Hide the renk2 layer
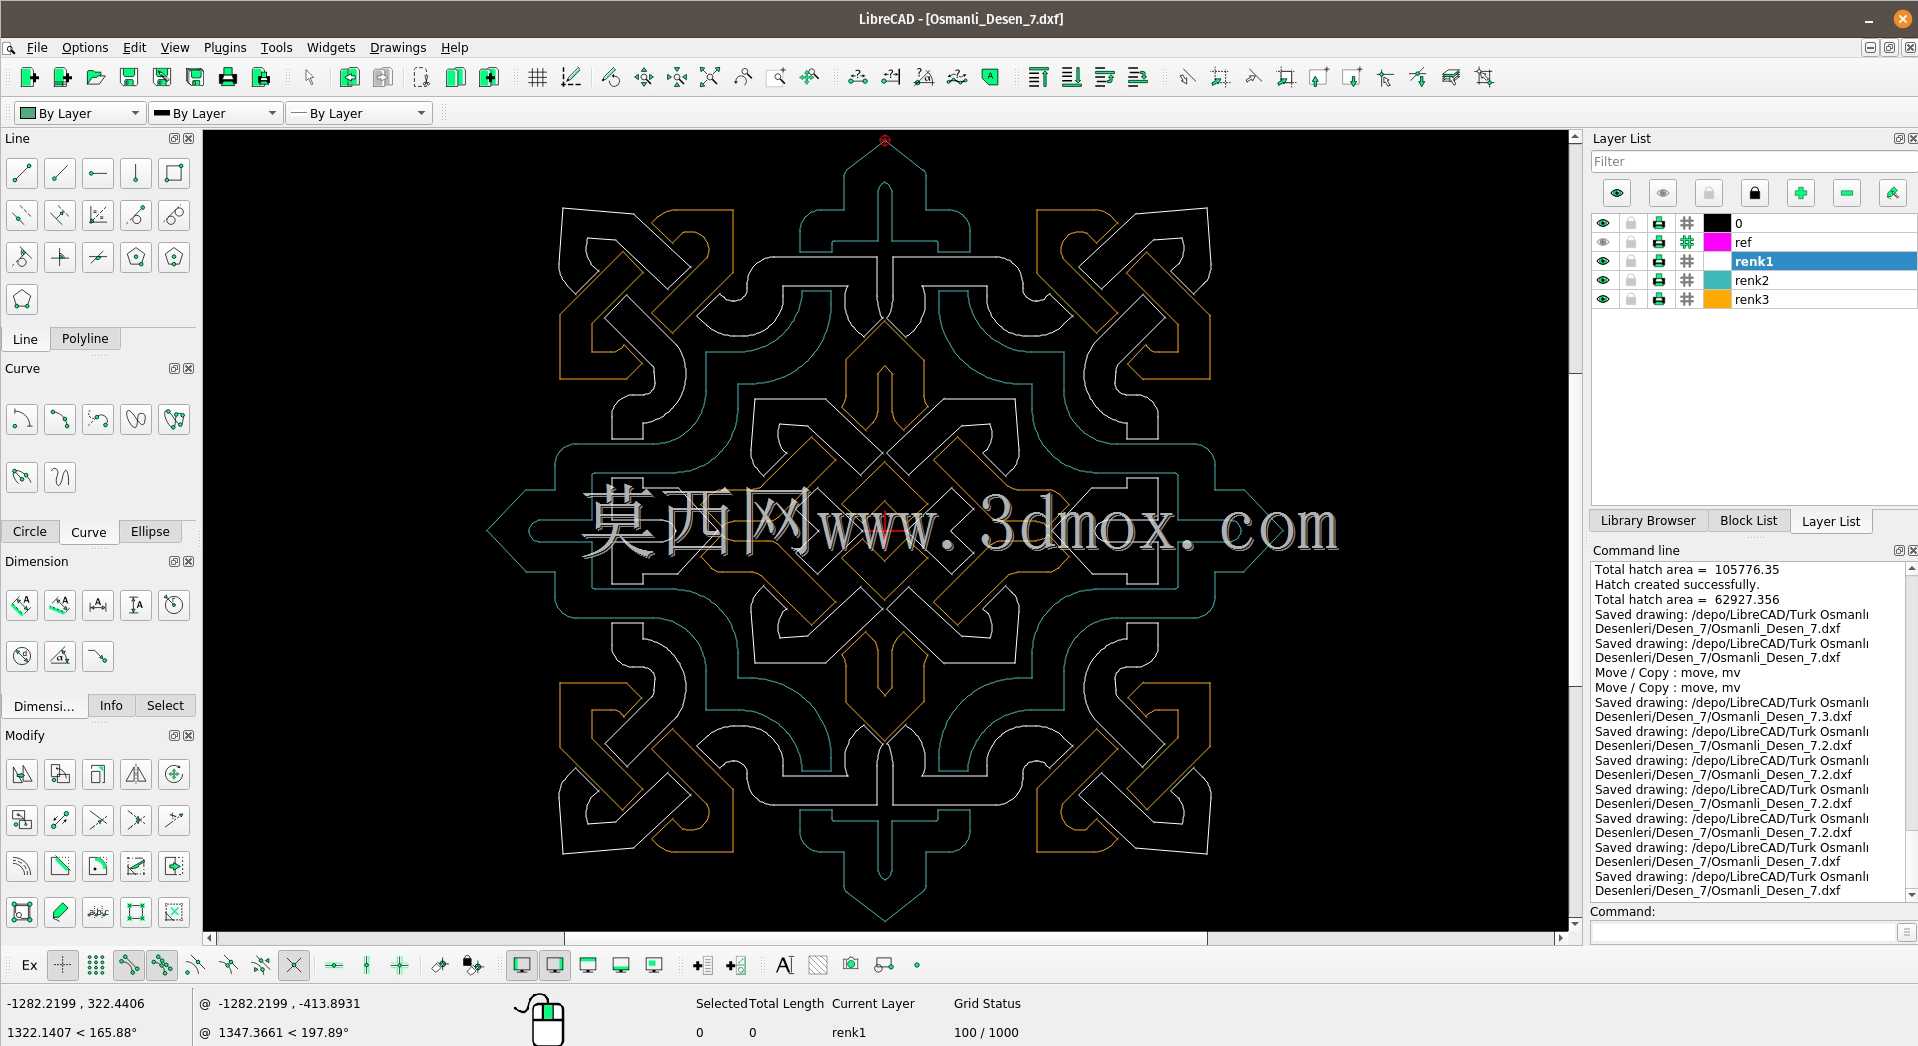 (x=1603, y=280)
